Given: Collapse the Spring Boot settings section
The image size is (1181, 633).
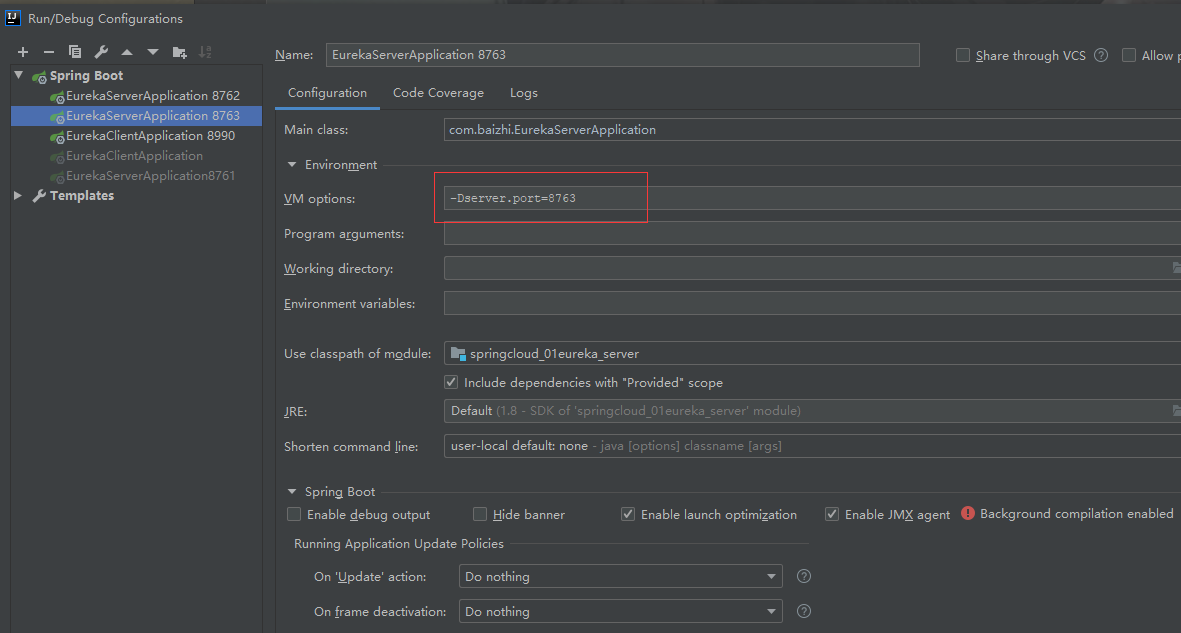Looking at the screenshot, I should click(x=292, y=491).
